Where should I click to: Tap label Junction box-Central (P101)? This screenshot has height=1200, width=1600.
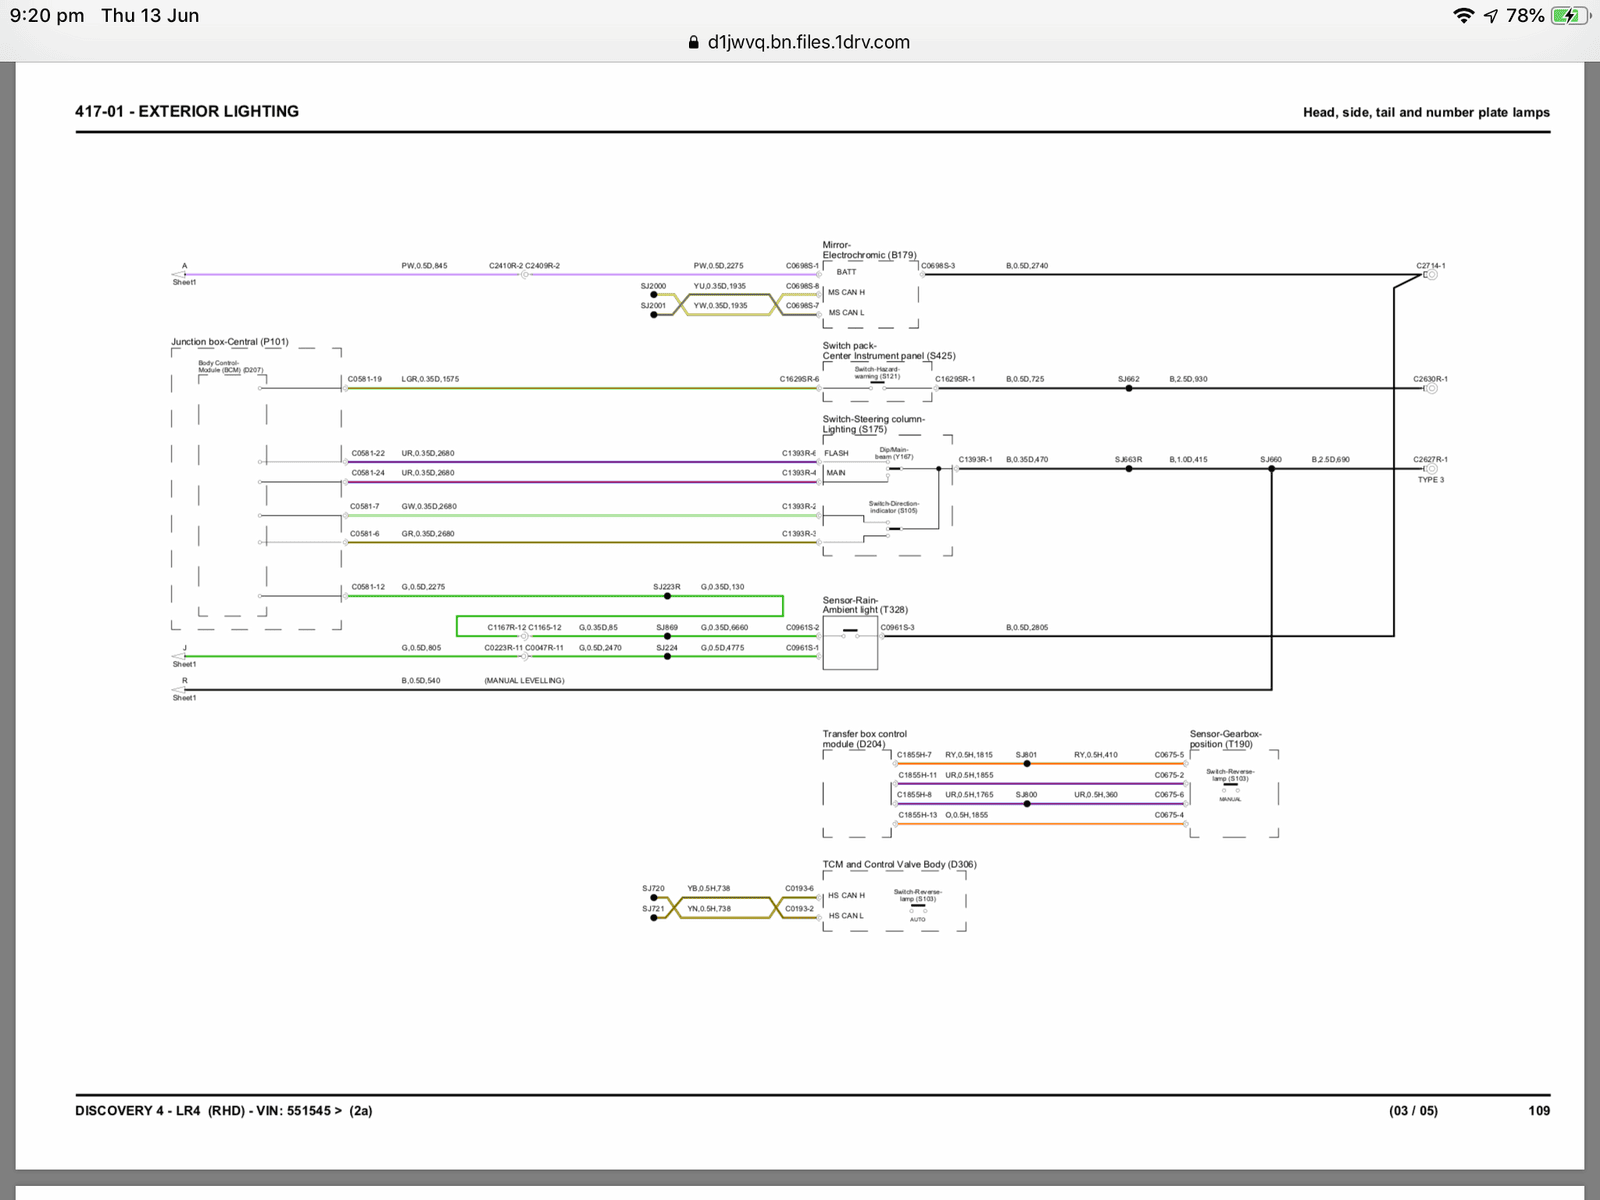[229, 342]
